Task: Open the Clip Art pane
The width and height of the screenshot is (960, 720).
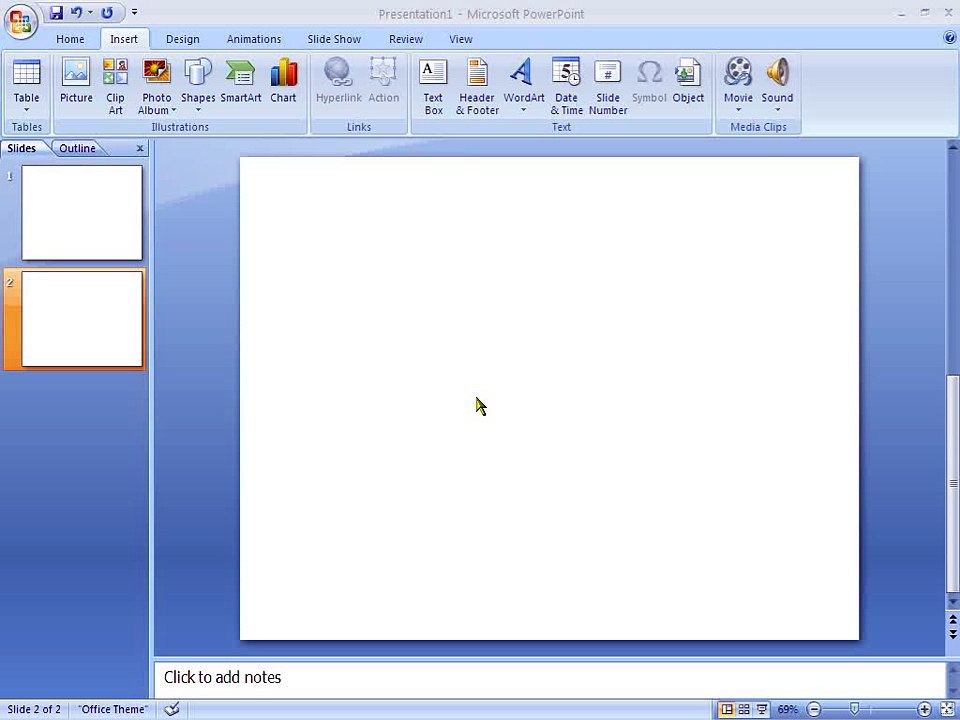Action: tap(115, 86)
